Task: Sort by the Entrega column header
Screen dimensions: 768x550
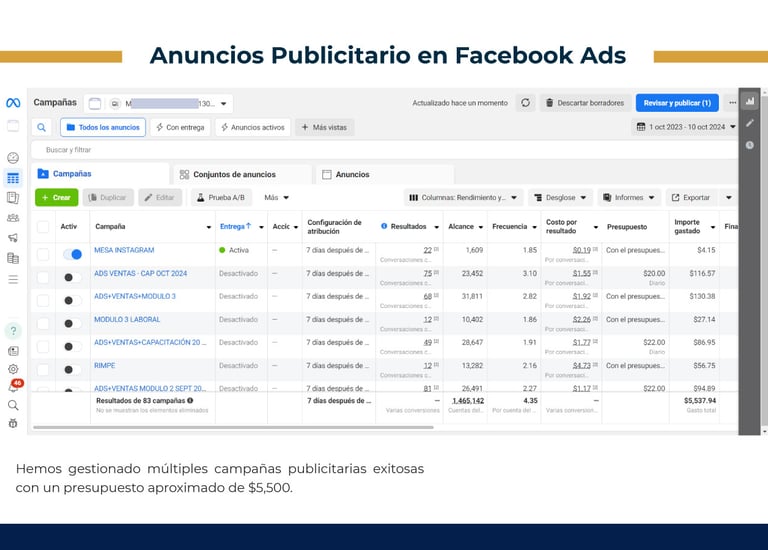Action: [x=236, y=226]
